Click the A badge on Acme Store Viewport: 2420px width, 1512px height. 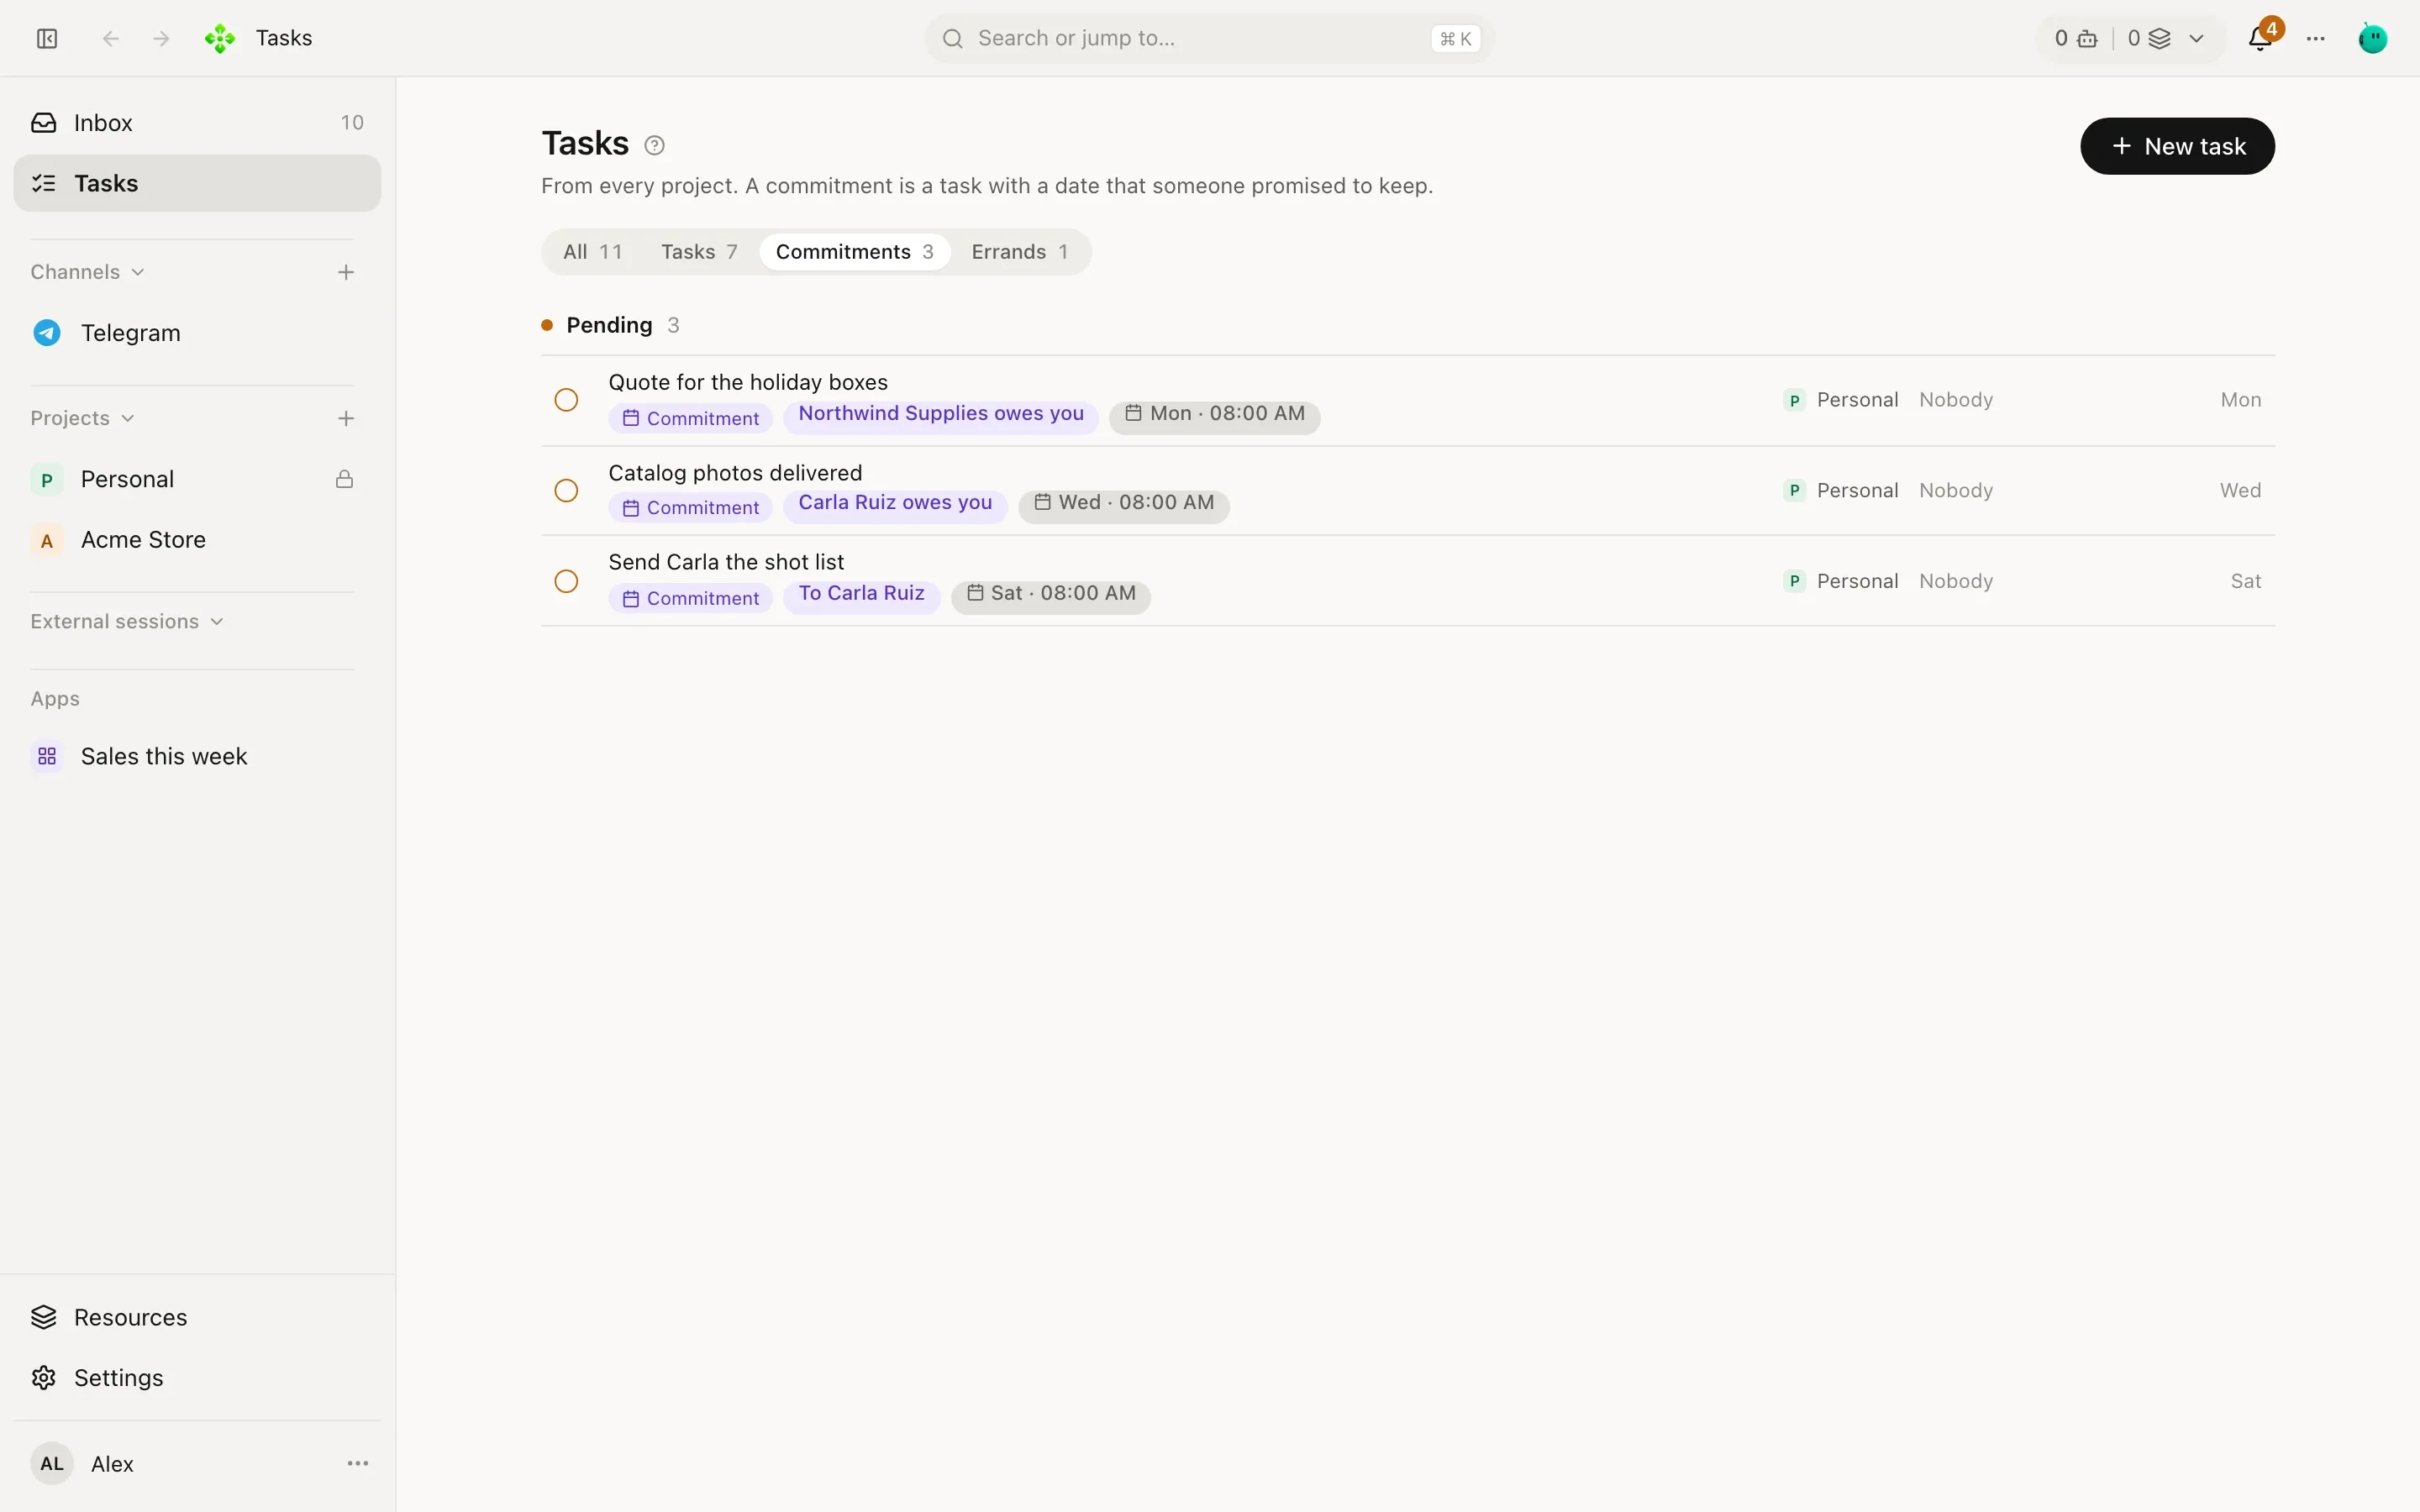pyautogui.click(x=47, y=540)
